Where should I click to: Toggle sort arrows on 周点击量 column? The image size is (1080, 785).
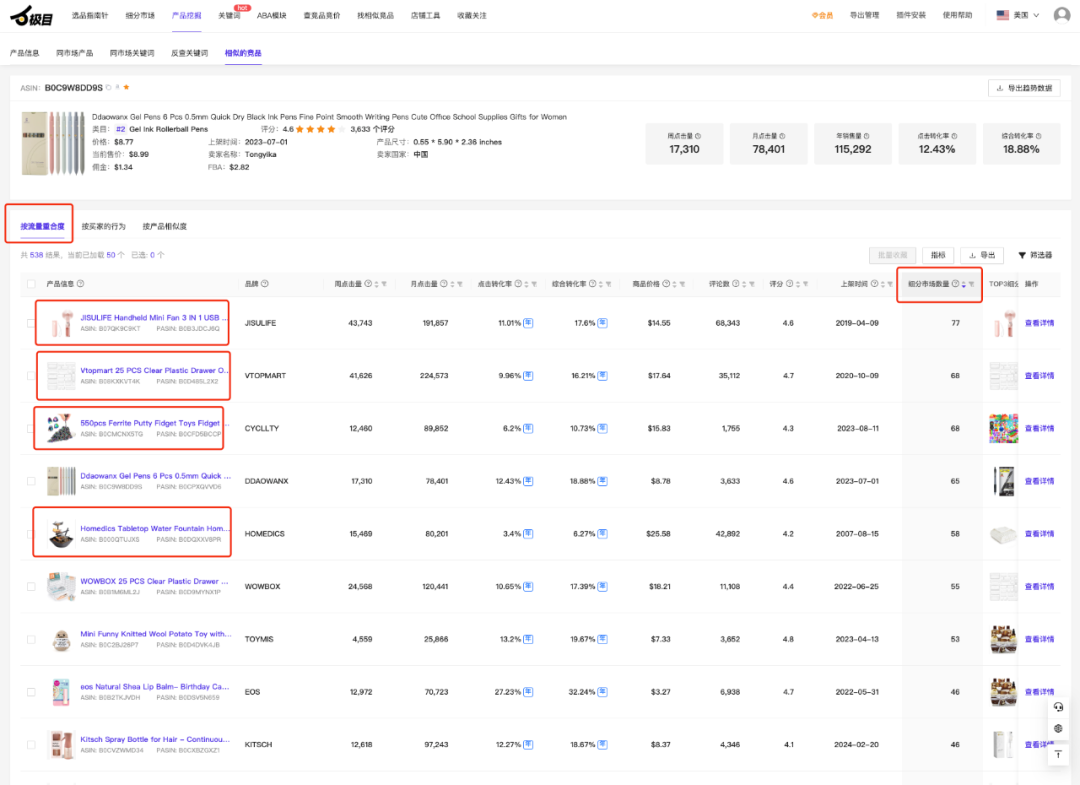[x=377, y=284]
